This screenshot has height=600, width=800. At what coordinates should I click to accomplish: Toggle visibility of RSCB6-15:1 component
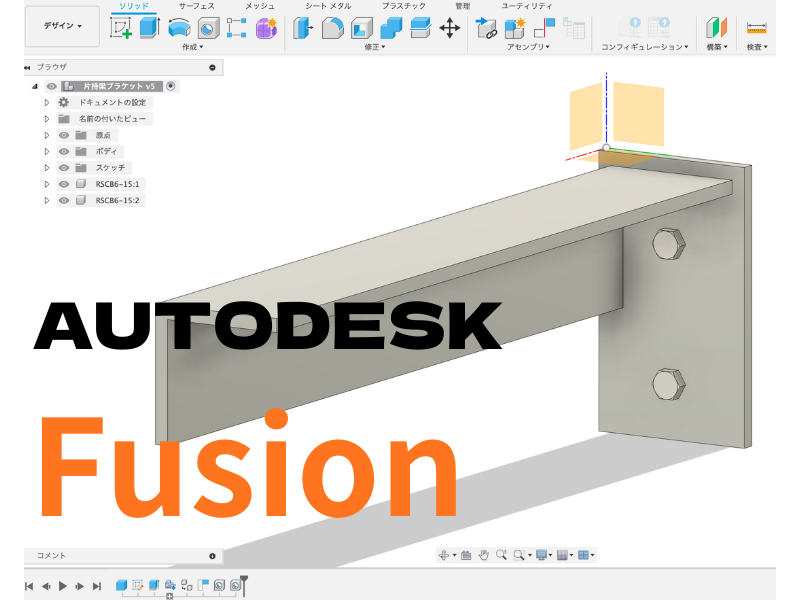(63, 184)
